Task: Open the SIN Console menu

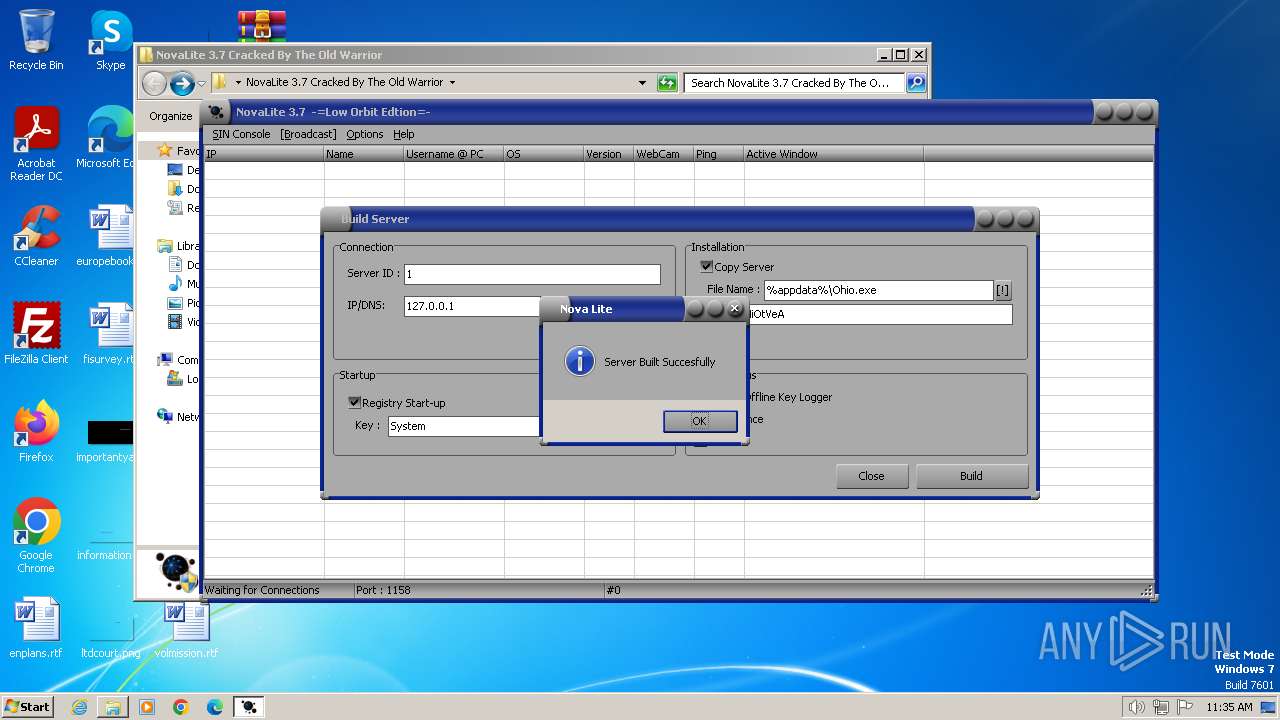Action: (241, 134)
